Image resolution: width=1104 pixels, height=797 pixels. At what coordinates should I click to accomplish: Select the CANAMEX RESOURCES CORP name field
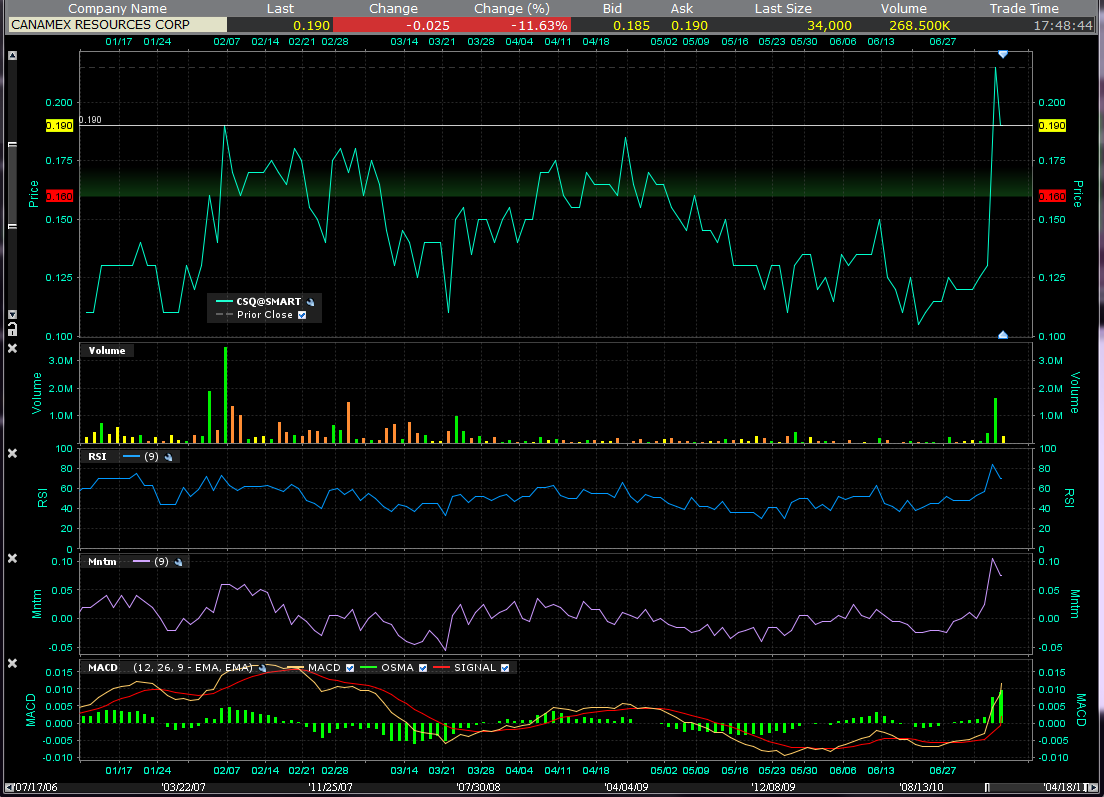117,25
